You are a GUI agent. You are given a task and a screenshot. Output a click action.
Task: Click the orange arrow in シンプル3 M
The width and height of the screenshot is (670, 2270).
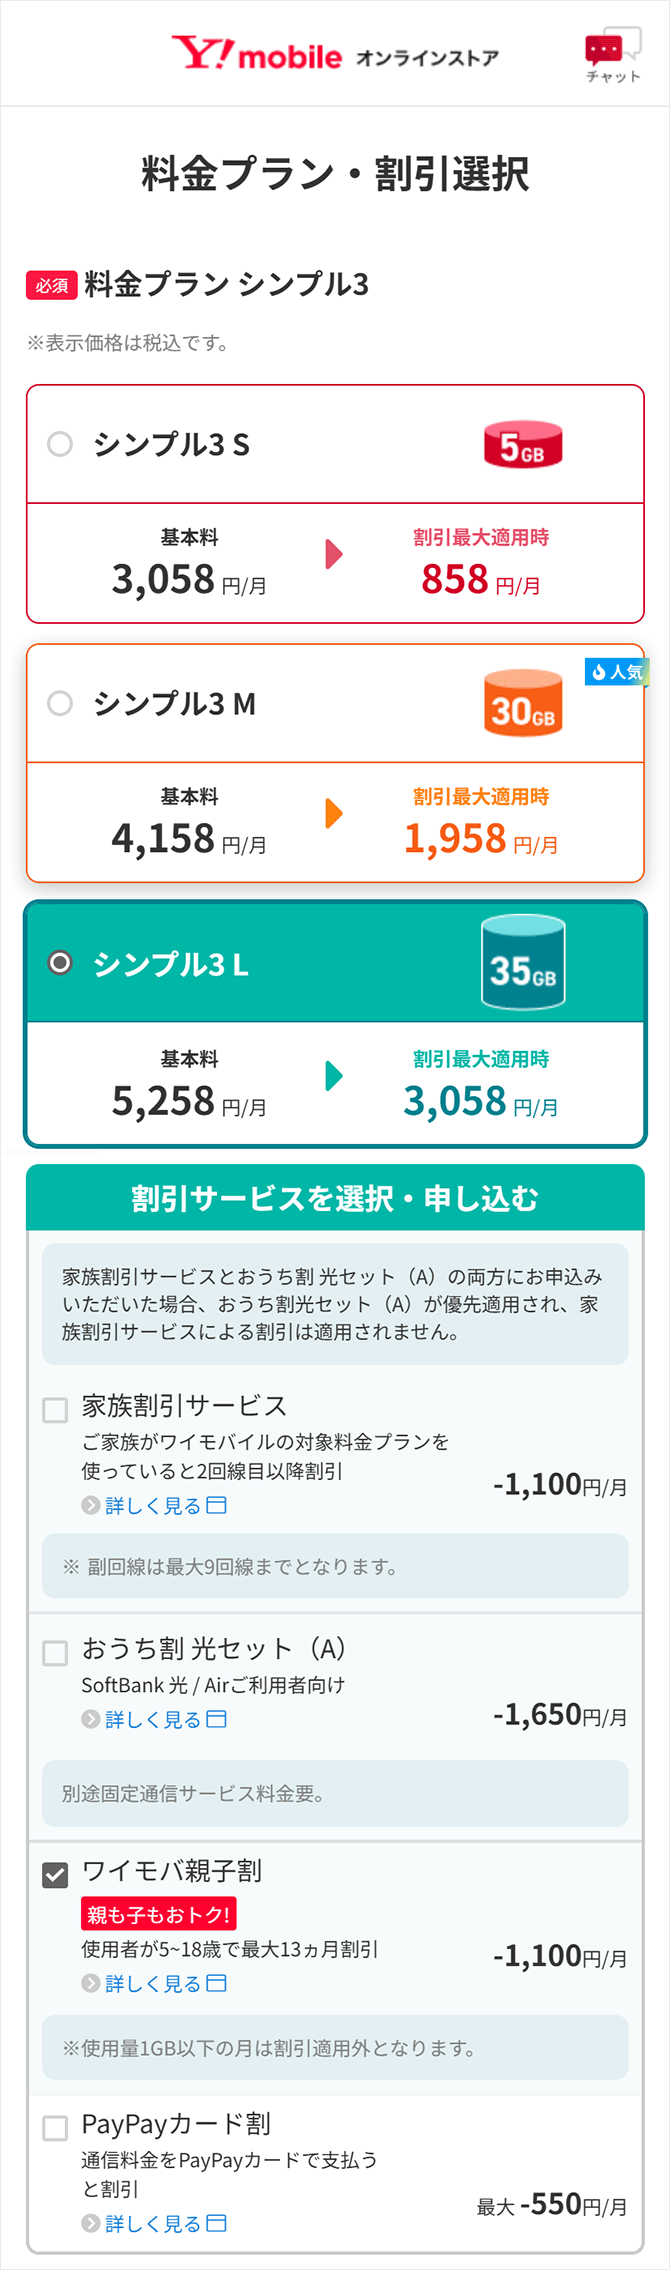click(334, 813)
